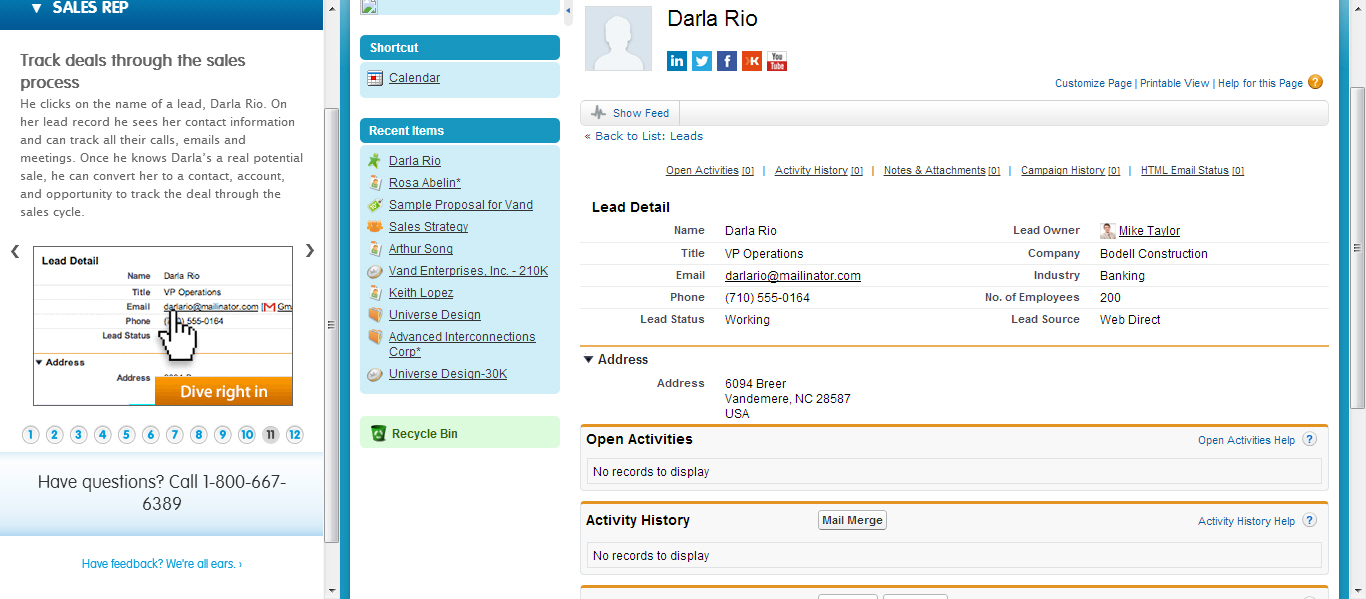This screenshot has height=599, width=1366.
Task: Open Activity History related list link
Action: tap(810, 171)
